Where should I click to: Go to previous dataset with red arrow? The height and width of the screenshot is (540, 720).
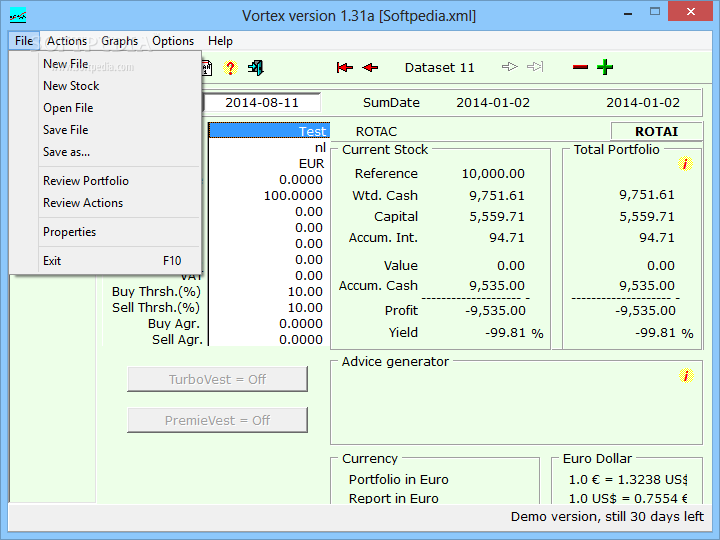tap(370, 68)
